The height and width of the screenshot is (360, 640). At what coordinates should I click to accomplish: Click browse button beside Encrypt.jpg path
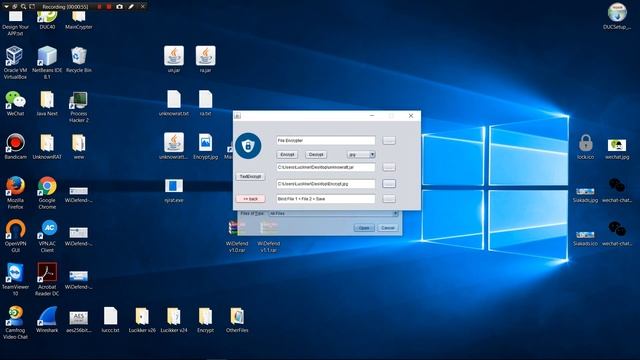[x=389, y=184]
